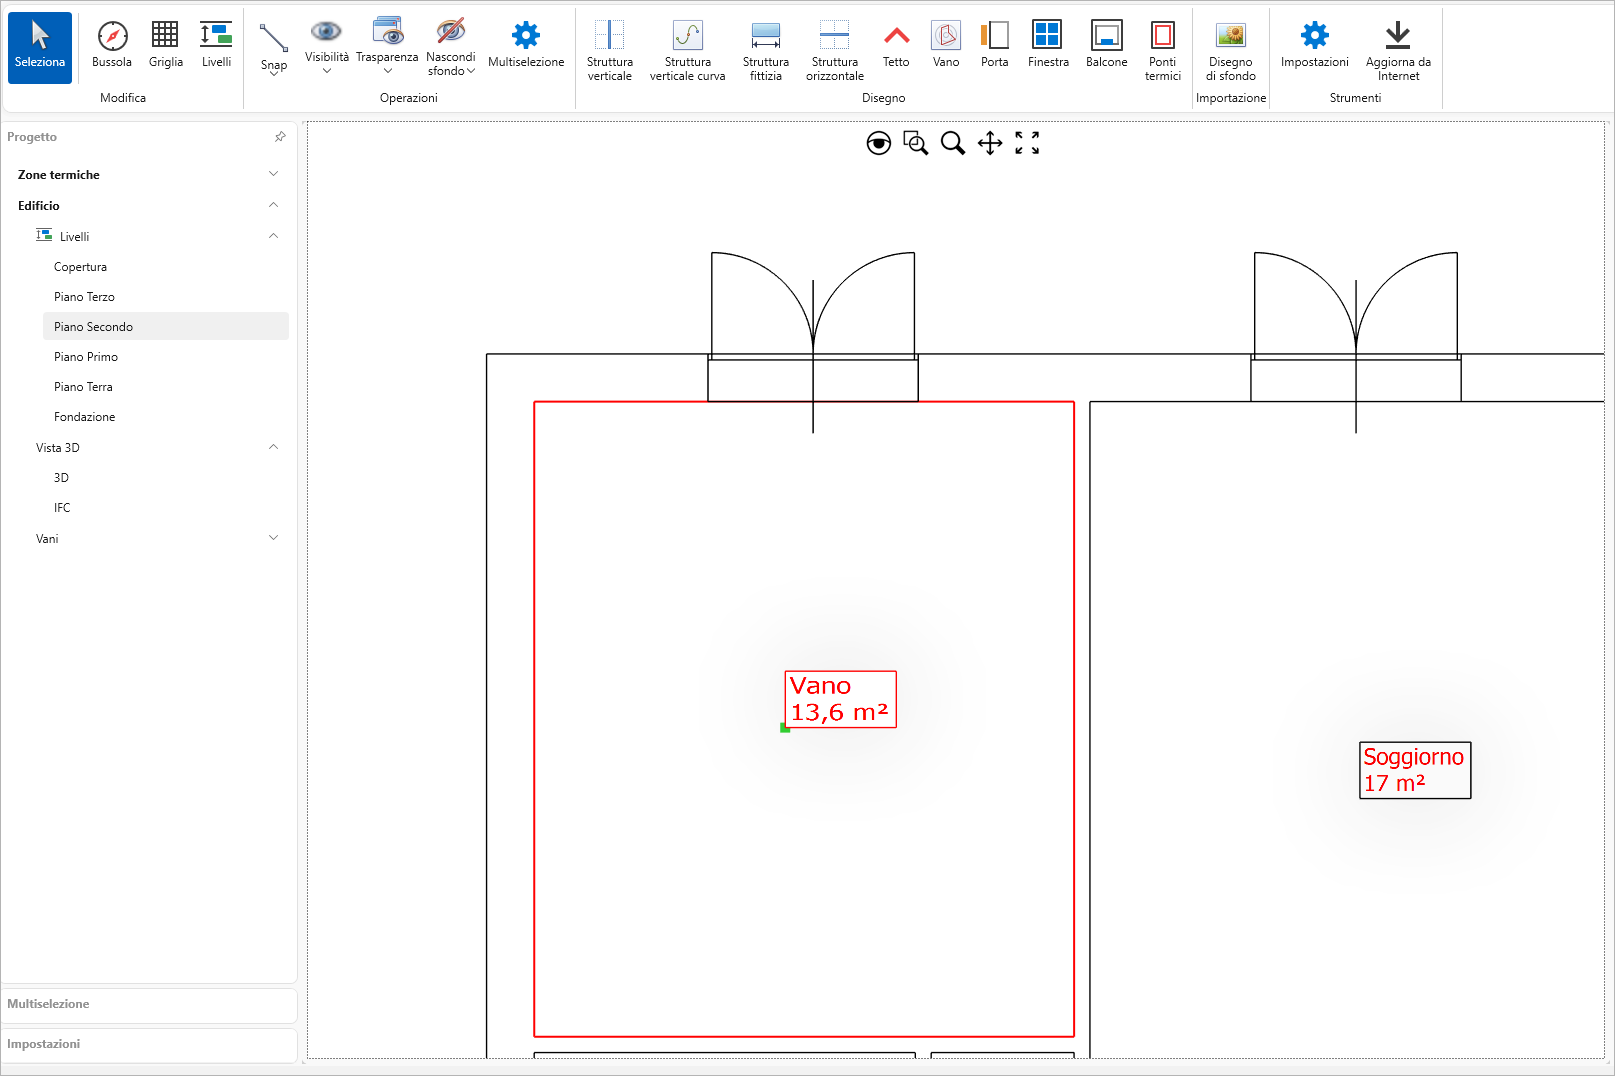1615x1076 pixels.
Task: Open the IFC view item
Action: pyautogui.click(x=62, y=508)
